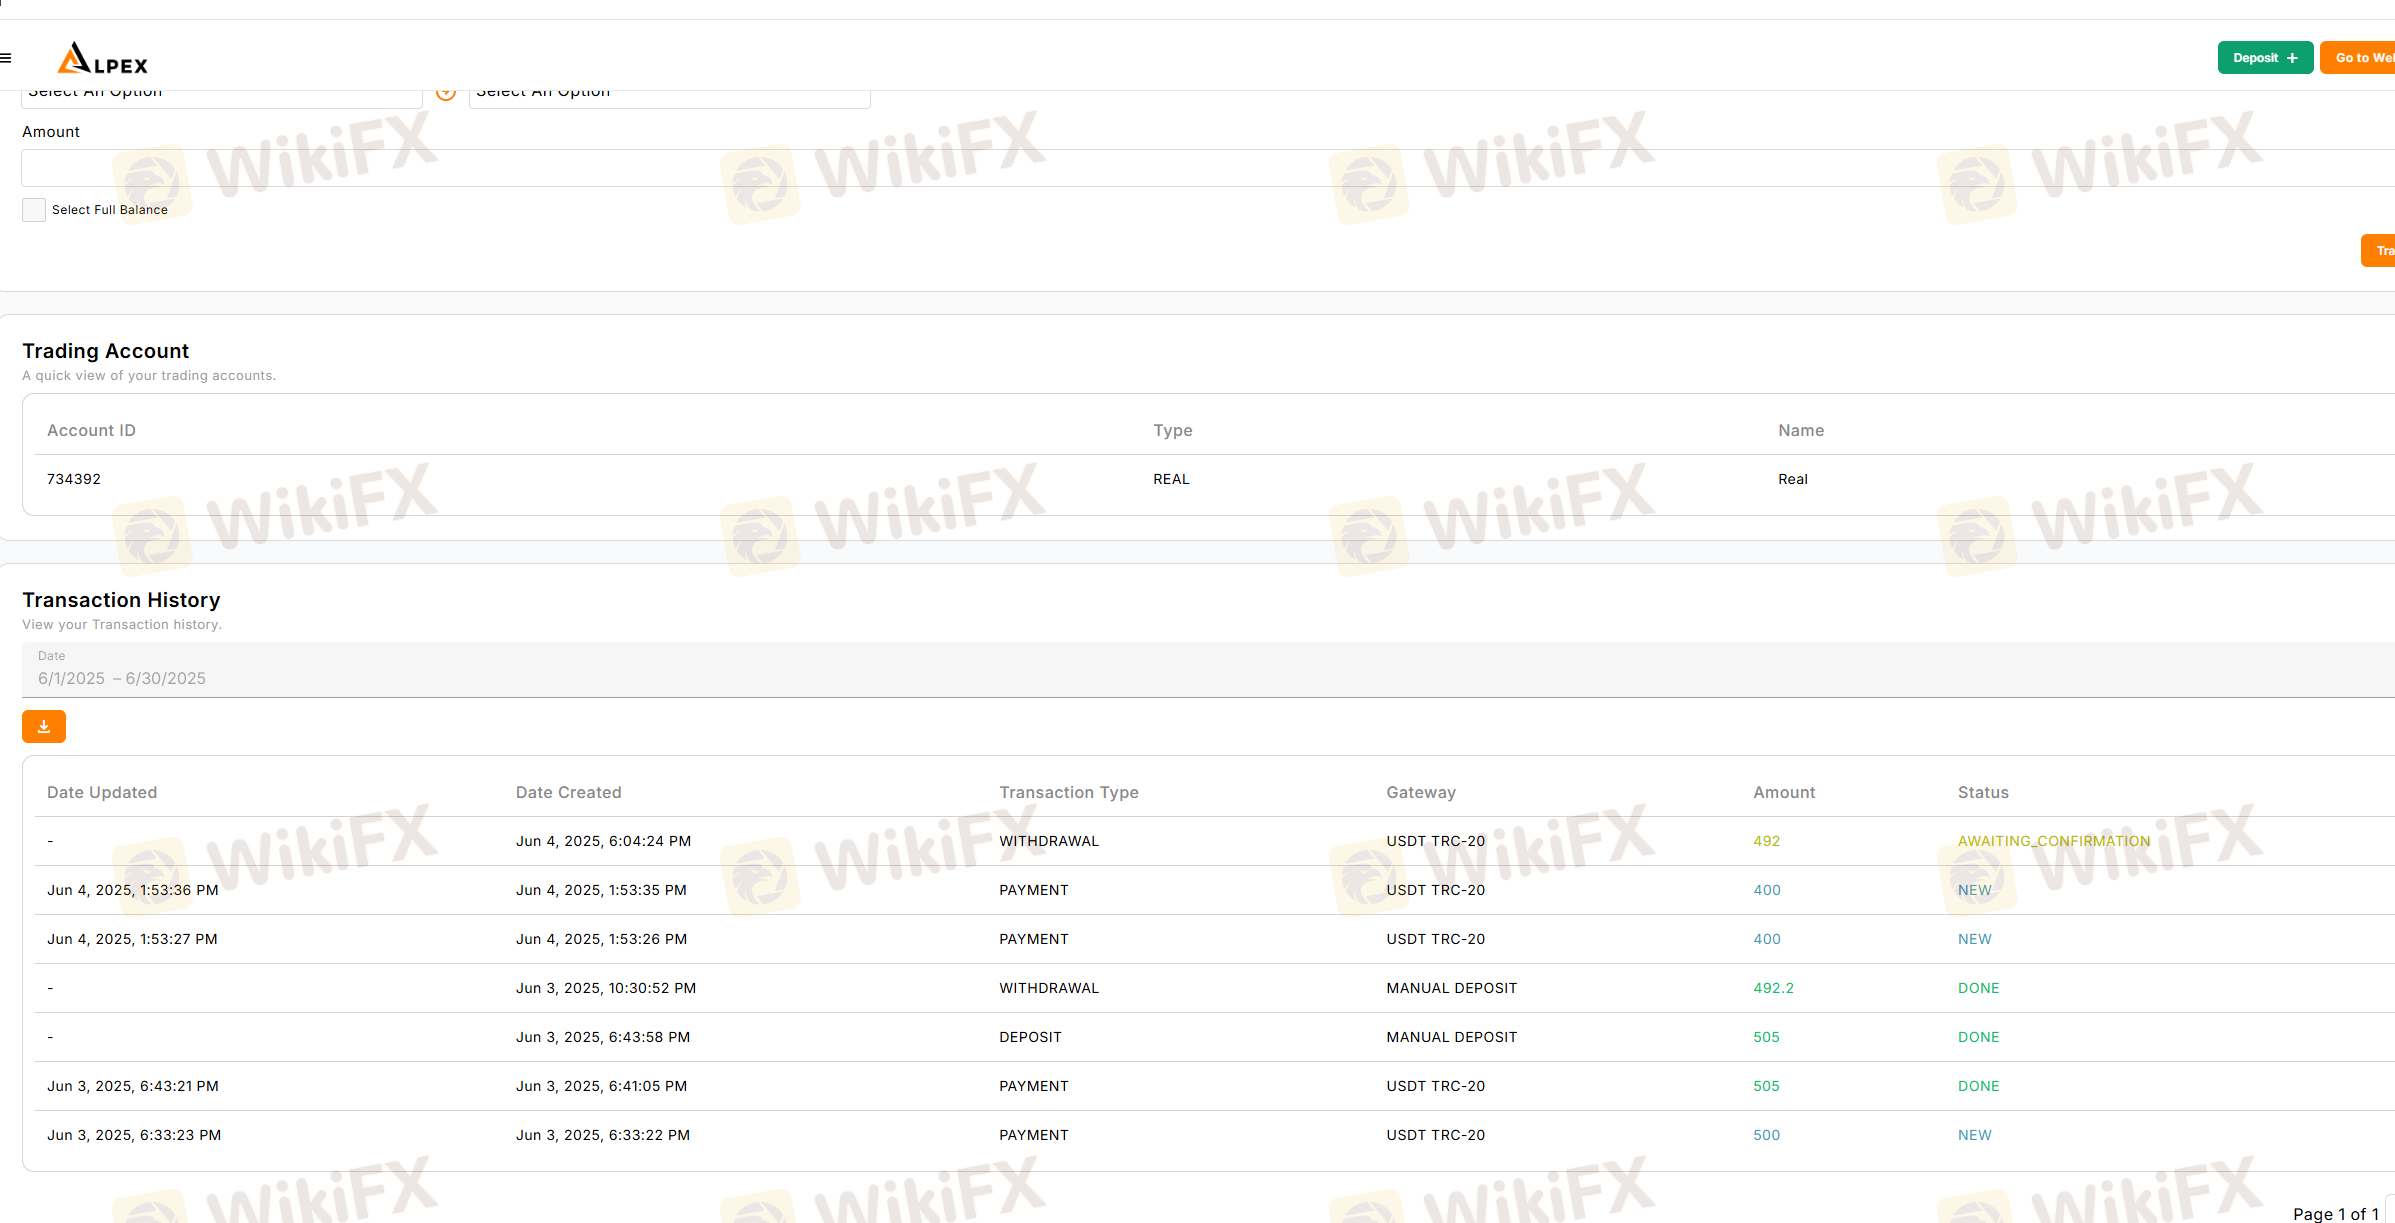Click the orange Transfer submit button

coord(2380,251)
